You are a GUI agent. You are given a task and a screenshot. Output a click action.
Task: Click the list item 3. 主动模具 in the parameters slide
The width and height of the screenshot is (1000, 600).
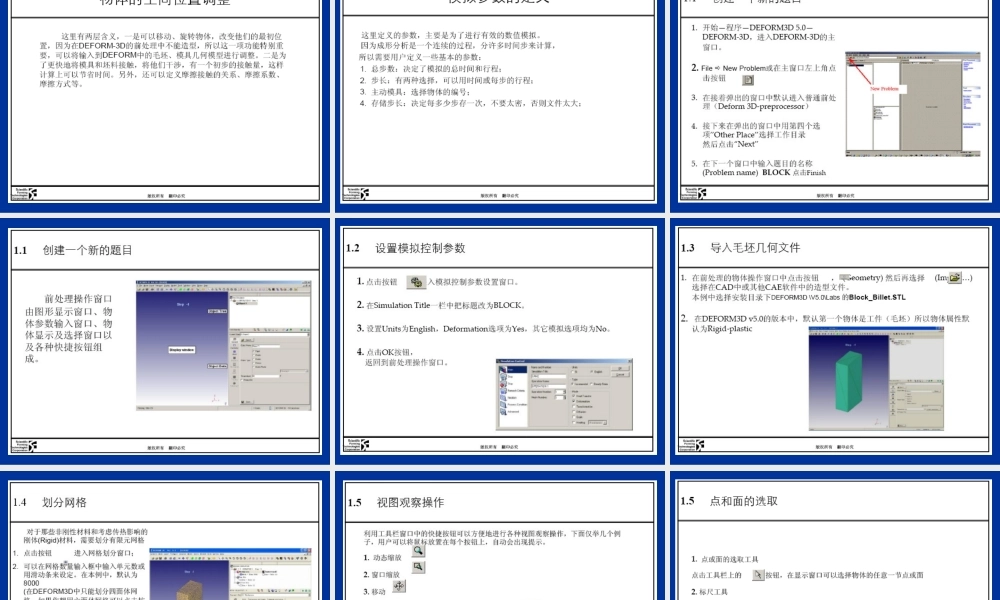pyautogui.click(x=415, y=92)
